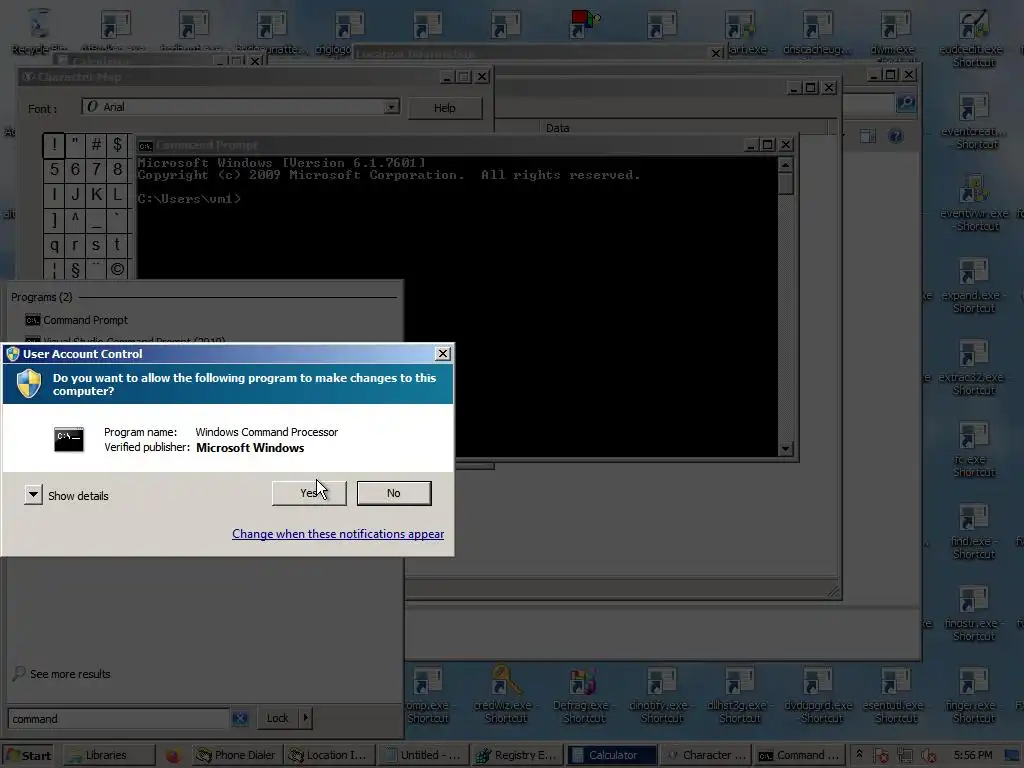Screen dimensions: 1024x768
Task: Open the Font dropdown in Character Map
Action: tap(392, 106)
